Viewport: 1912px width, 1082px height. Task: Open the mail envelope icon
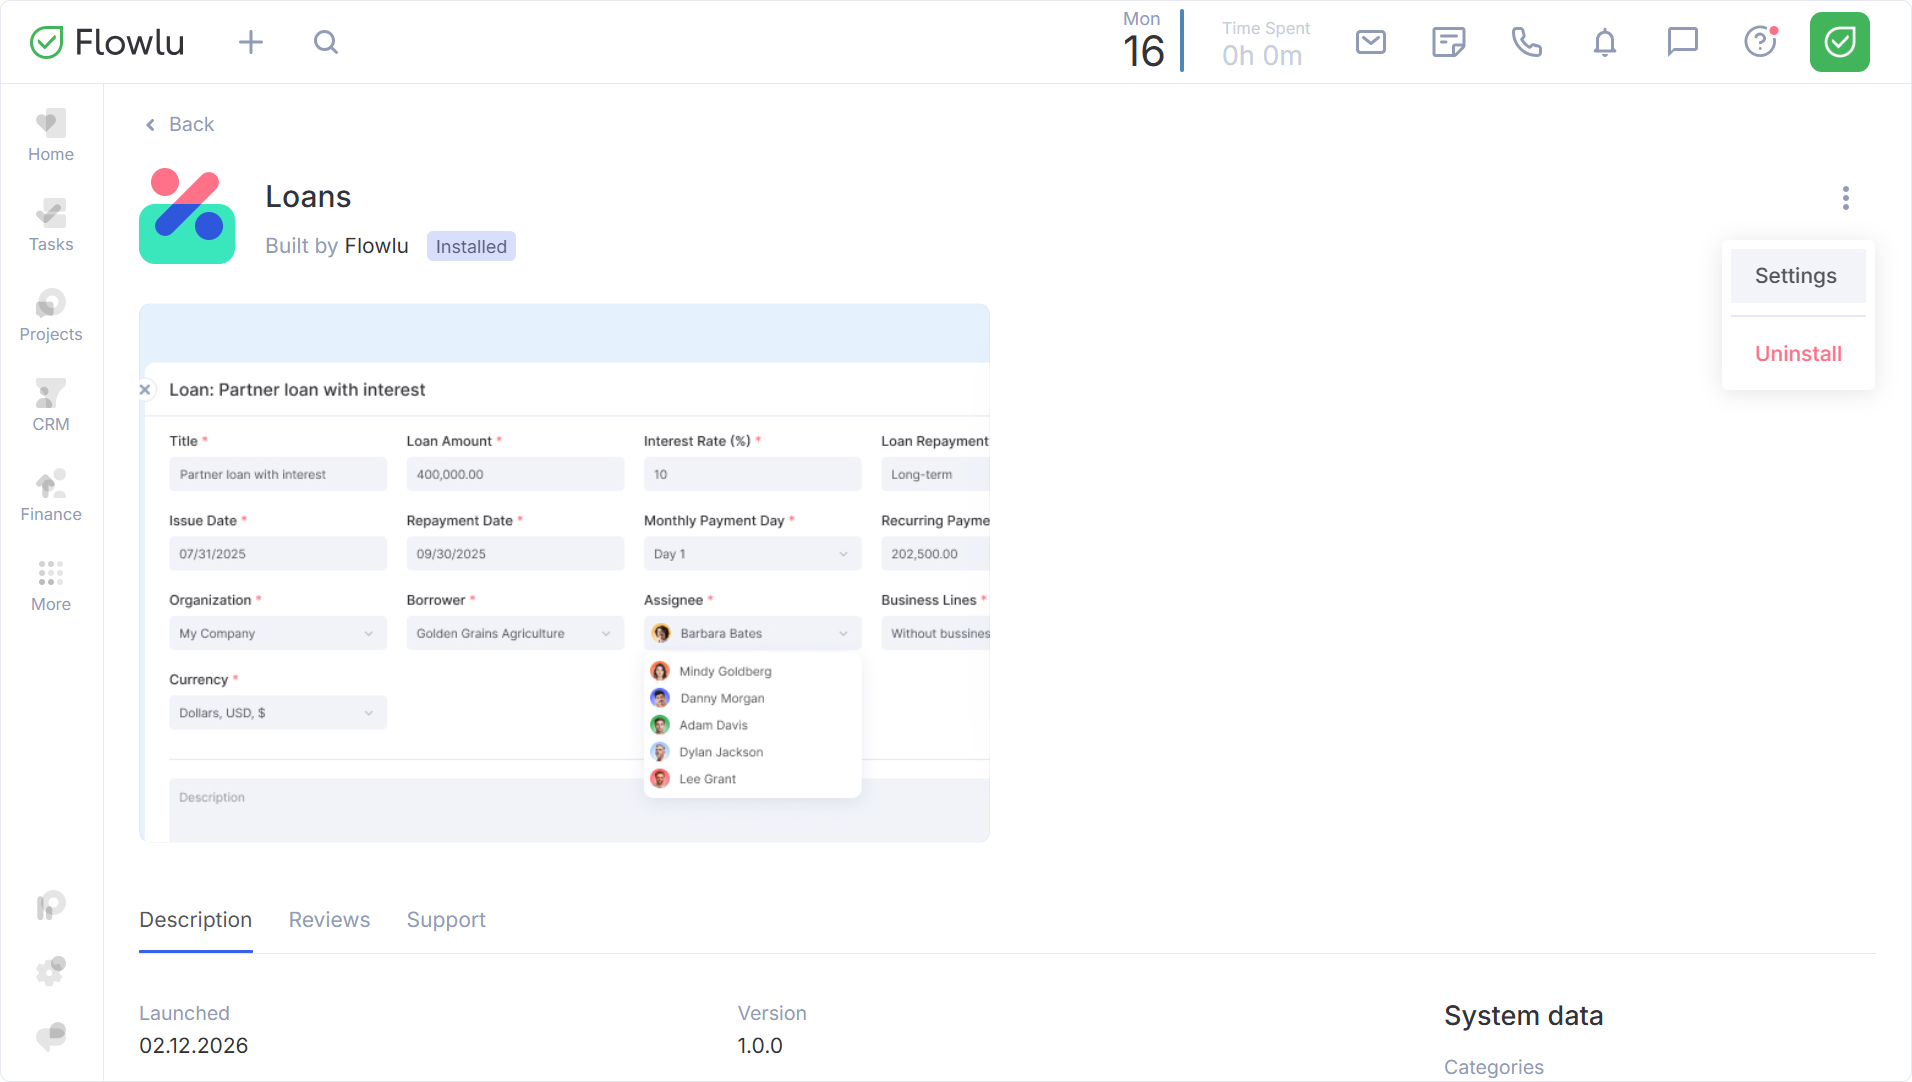click(1370, 42)
